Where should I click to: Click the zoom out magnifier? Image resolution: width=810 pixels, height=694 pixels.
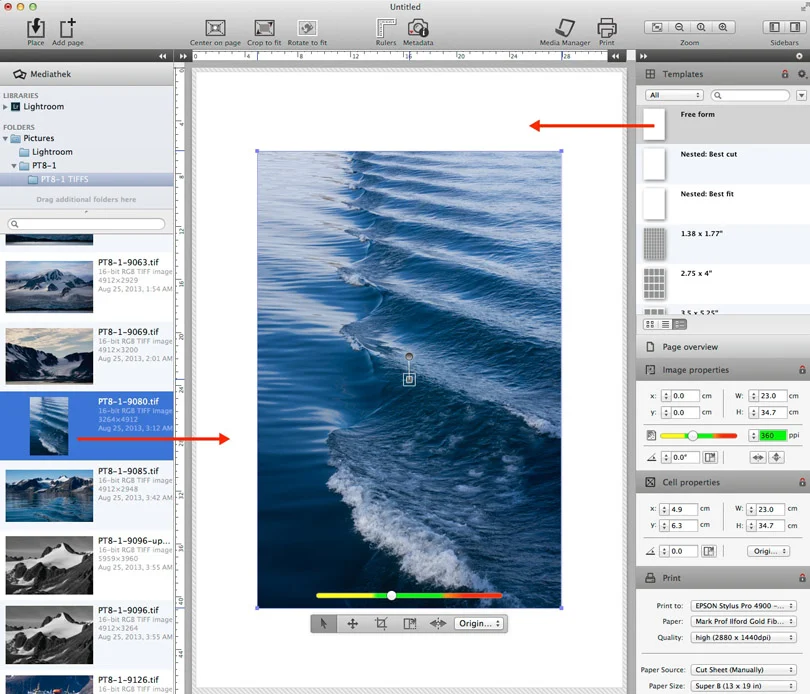[x=679, y=27]
